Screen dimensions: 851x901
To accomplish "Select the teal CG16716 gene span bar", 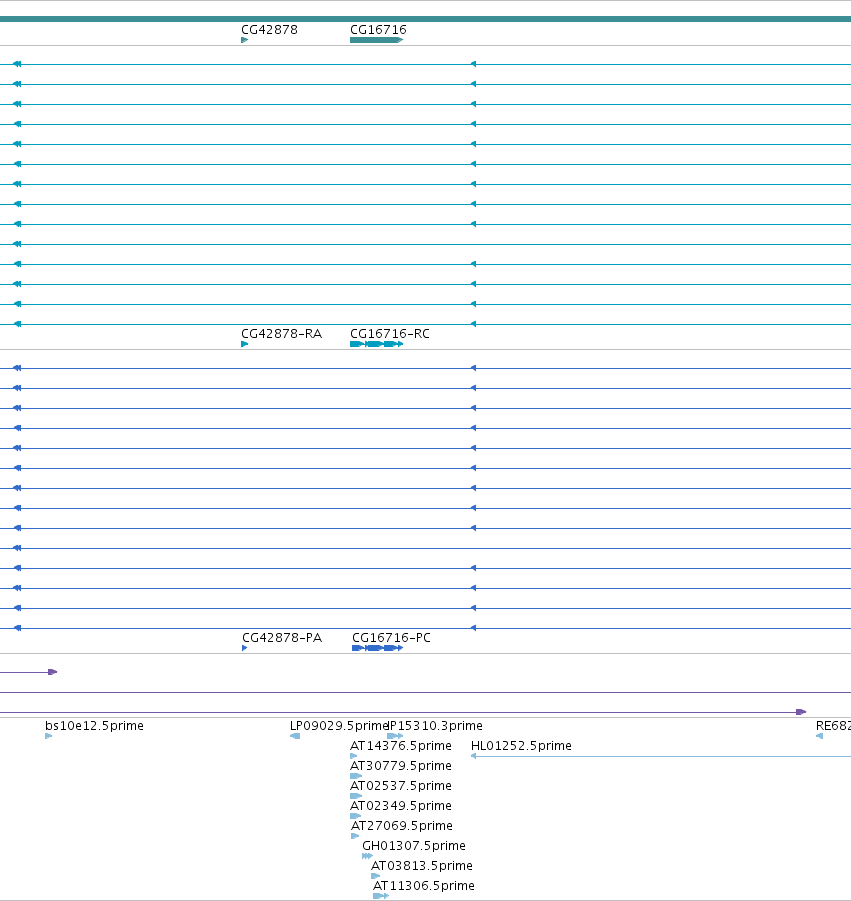I will coord(376,40).
